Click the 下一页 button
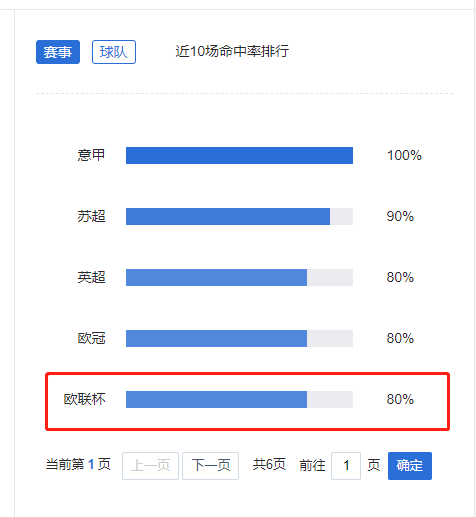The image size is (476, 517). click(x=211, y=466)
